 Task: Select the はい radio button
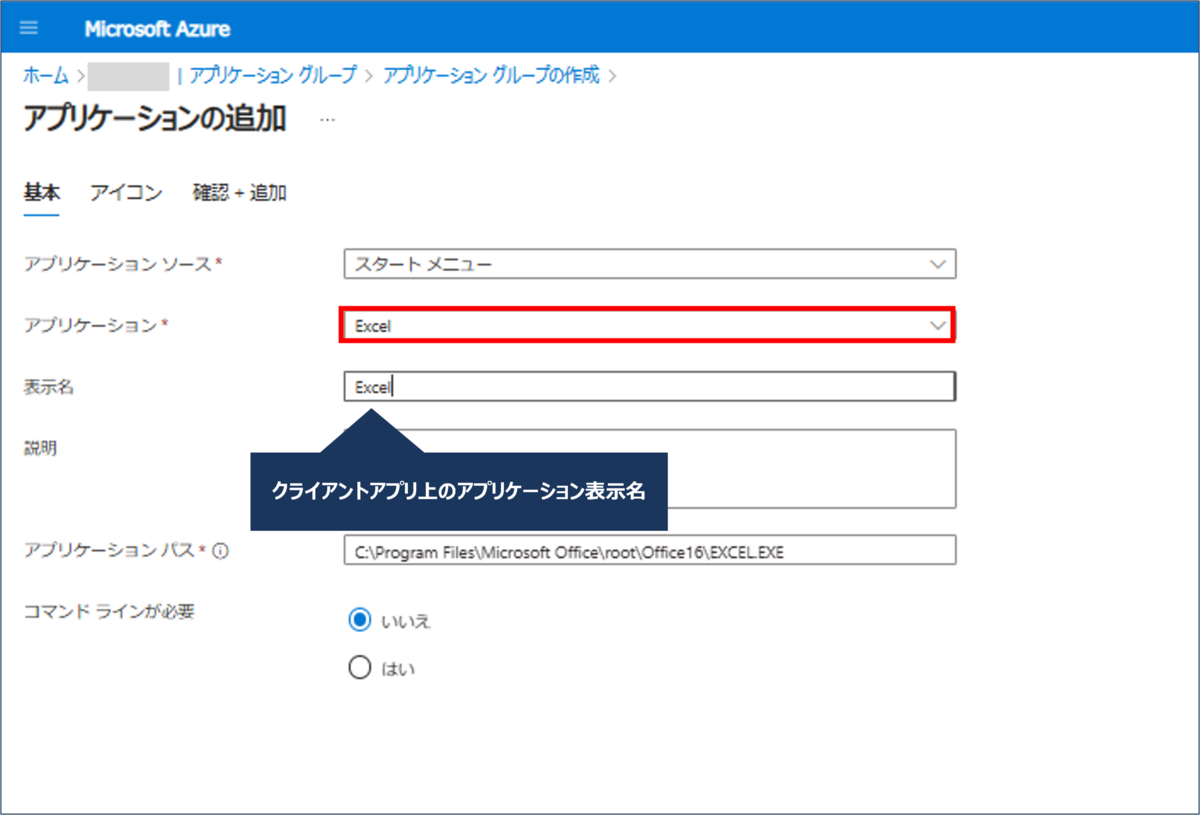pyautogui.click(x=359, y=668)
